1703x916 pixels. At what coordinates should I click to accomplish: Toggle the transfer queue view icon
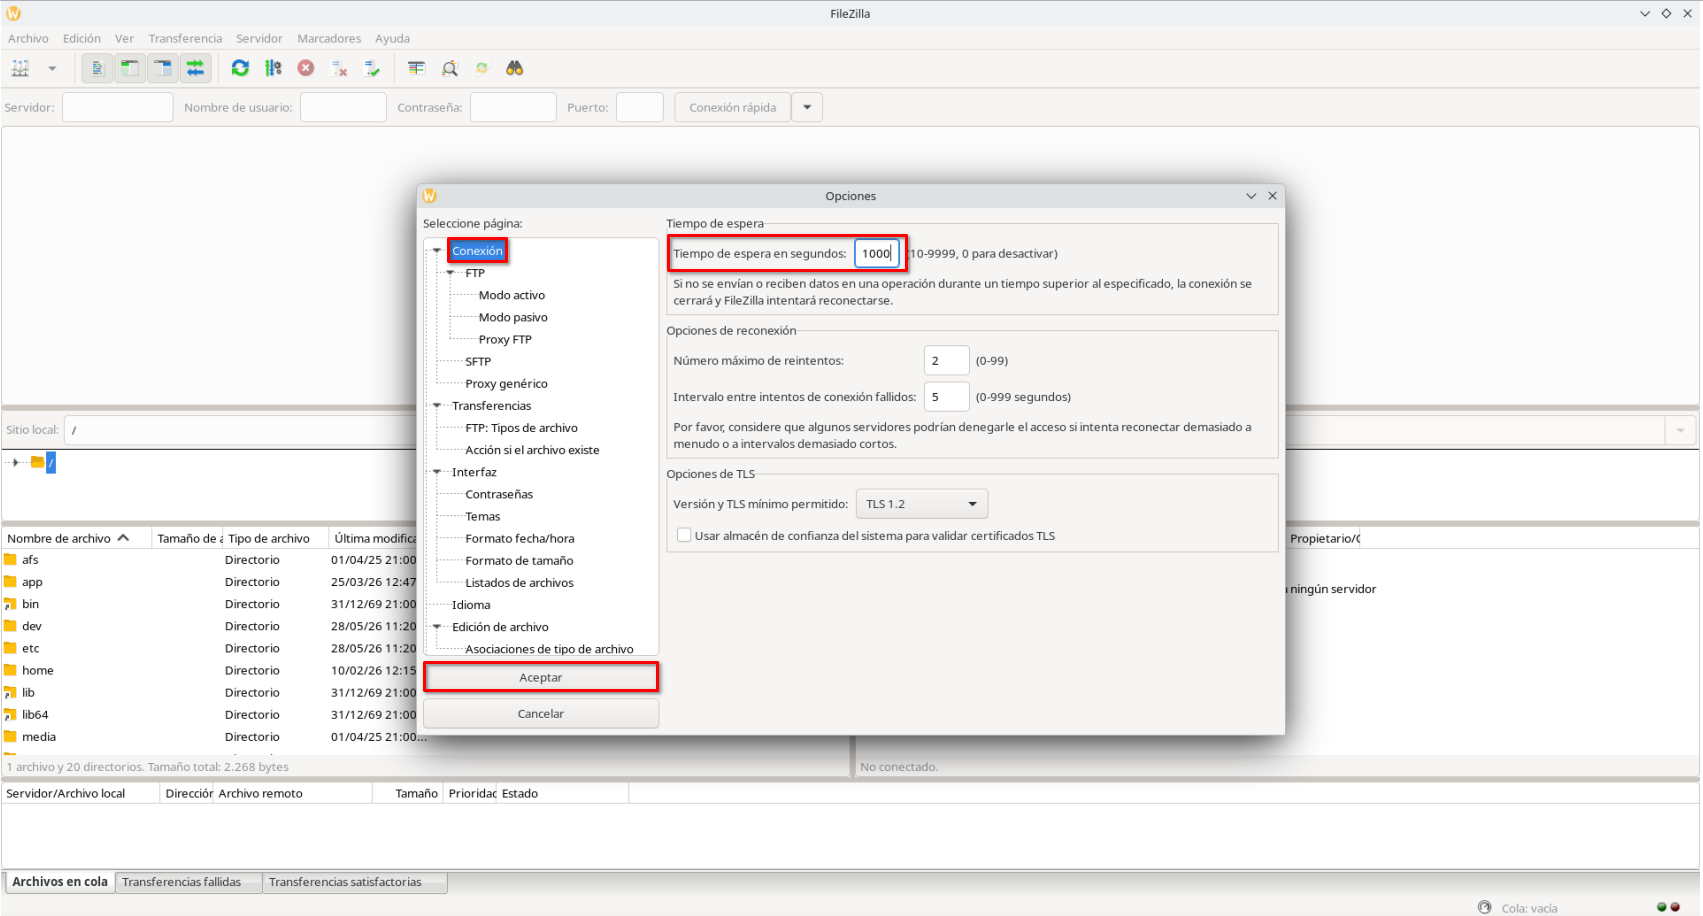195,68
